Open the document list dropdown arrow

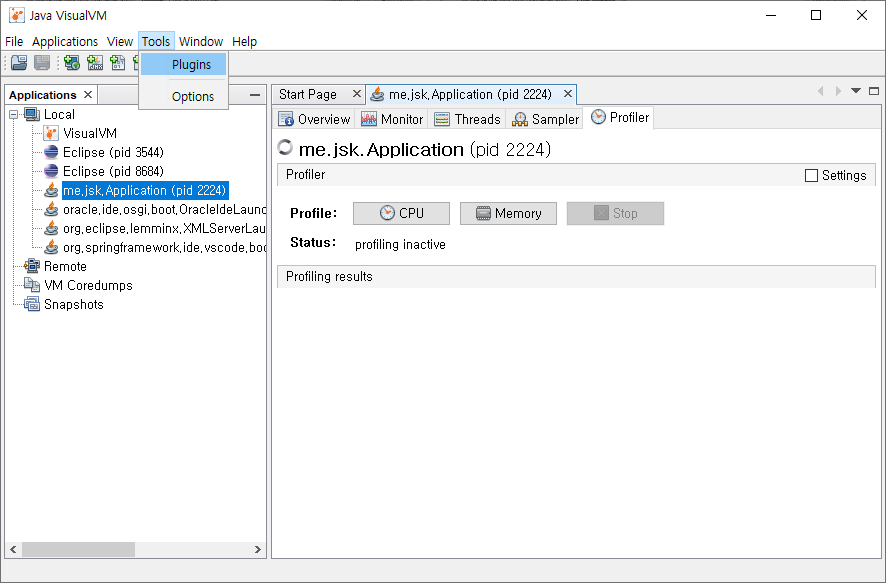pyautogui.click(x=856, y=91)
